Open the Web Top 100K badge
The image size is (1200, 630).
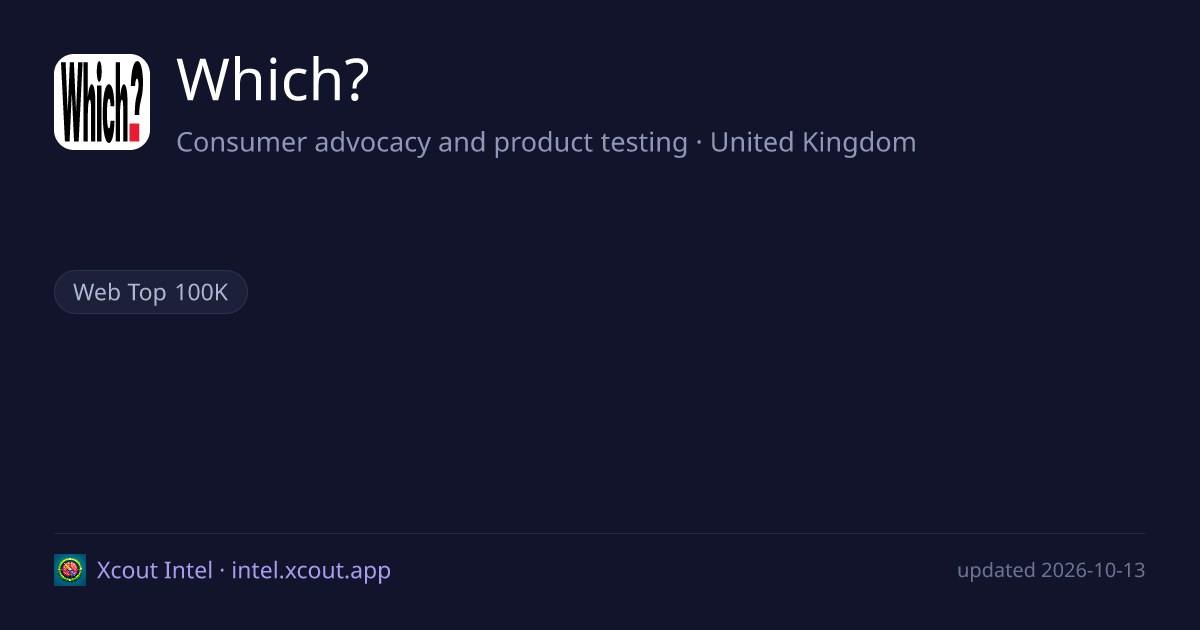point(151,292)
